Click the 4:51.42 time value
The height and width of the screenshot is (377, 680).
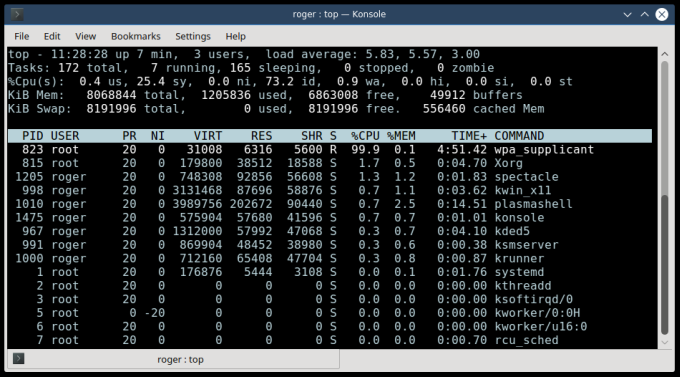pyautogui.click(x=462, y=150)
